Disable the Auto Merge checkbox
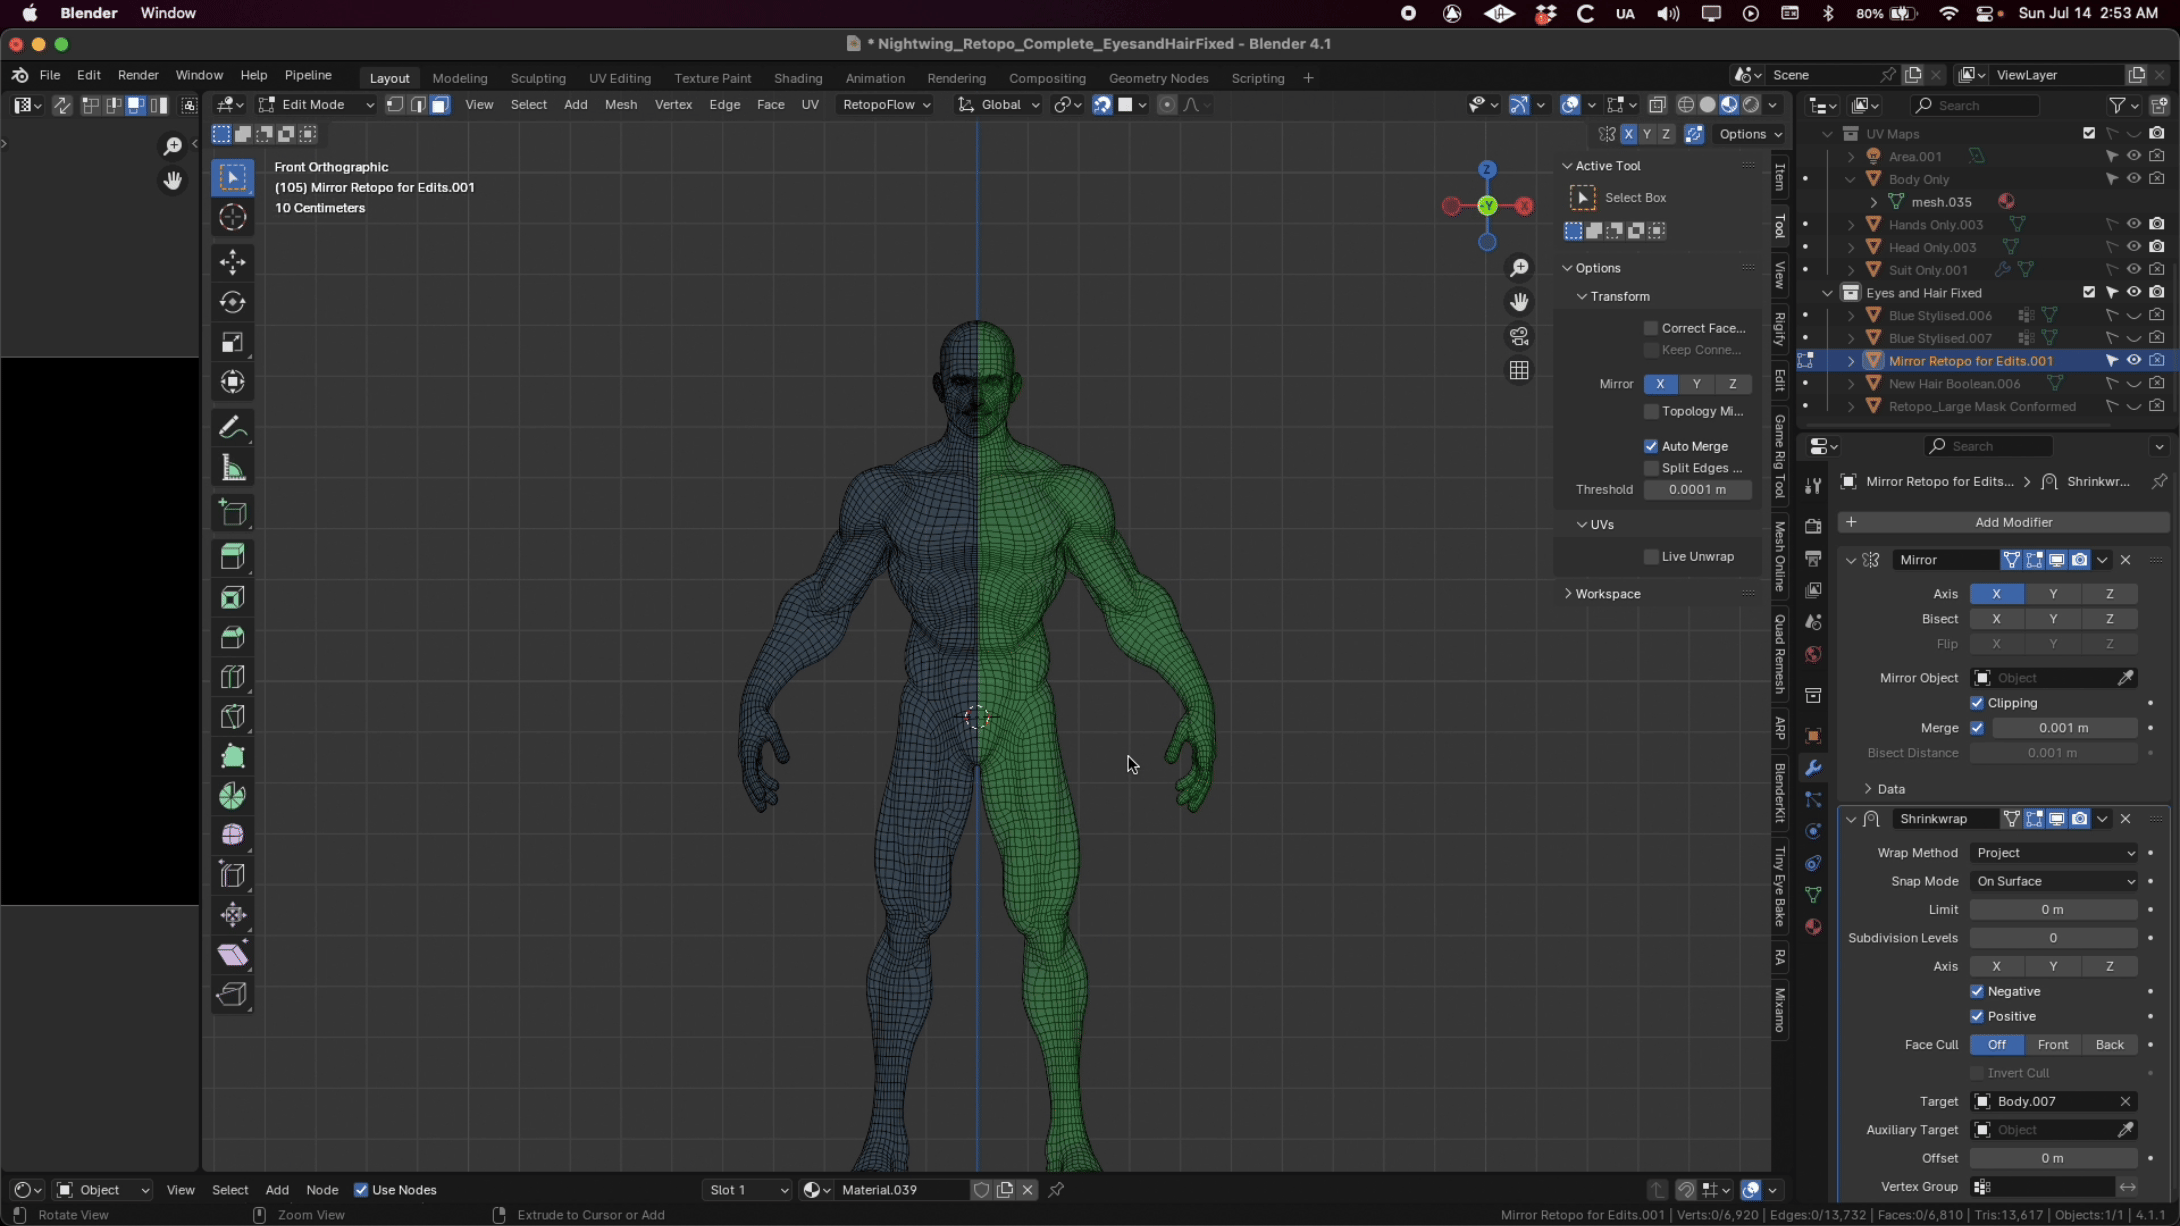The height and width of the screenshot is (1226, 2180). click(1651, 446)
